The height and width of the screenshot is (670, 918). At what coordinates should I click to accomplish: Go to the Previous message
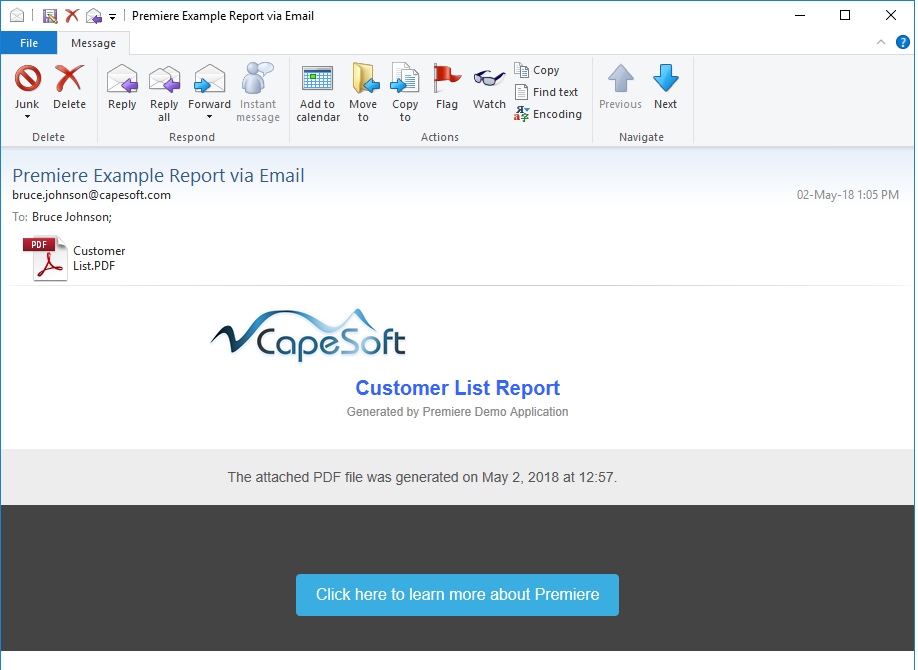pyautogui.click(x=620, y=87)
